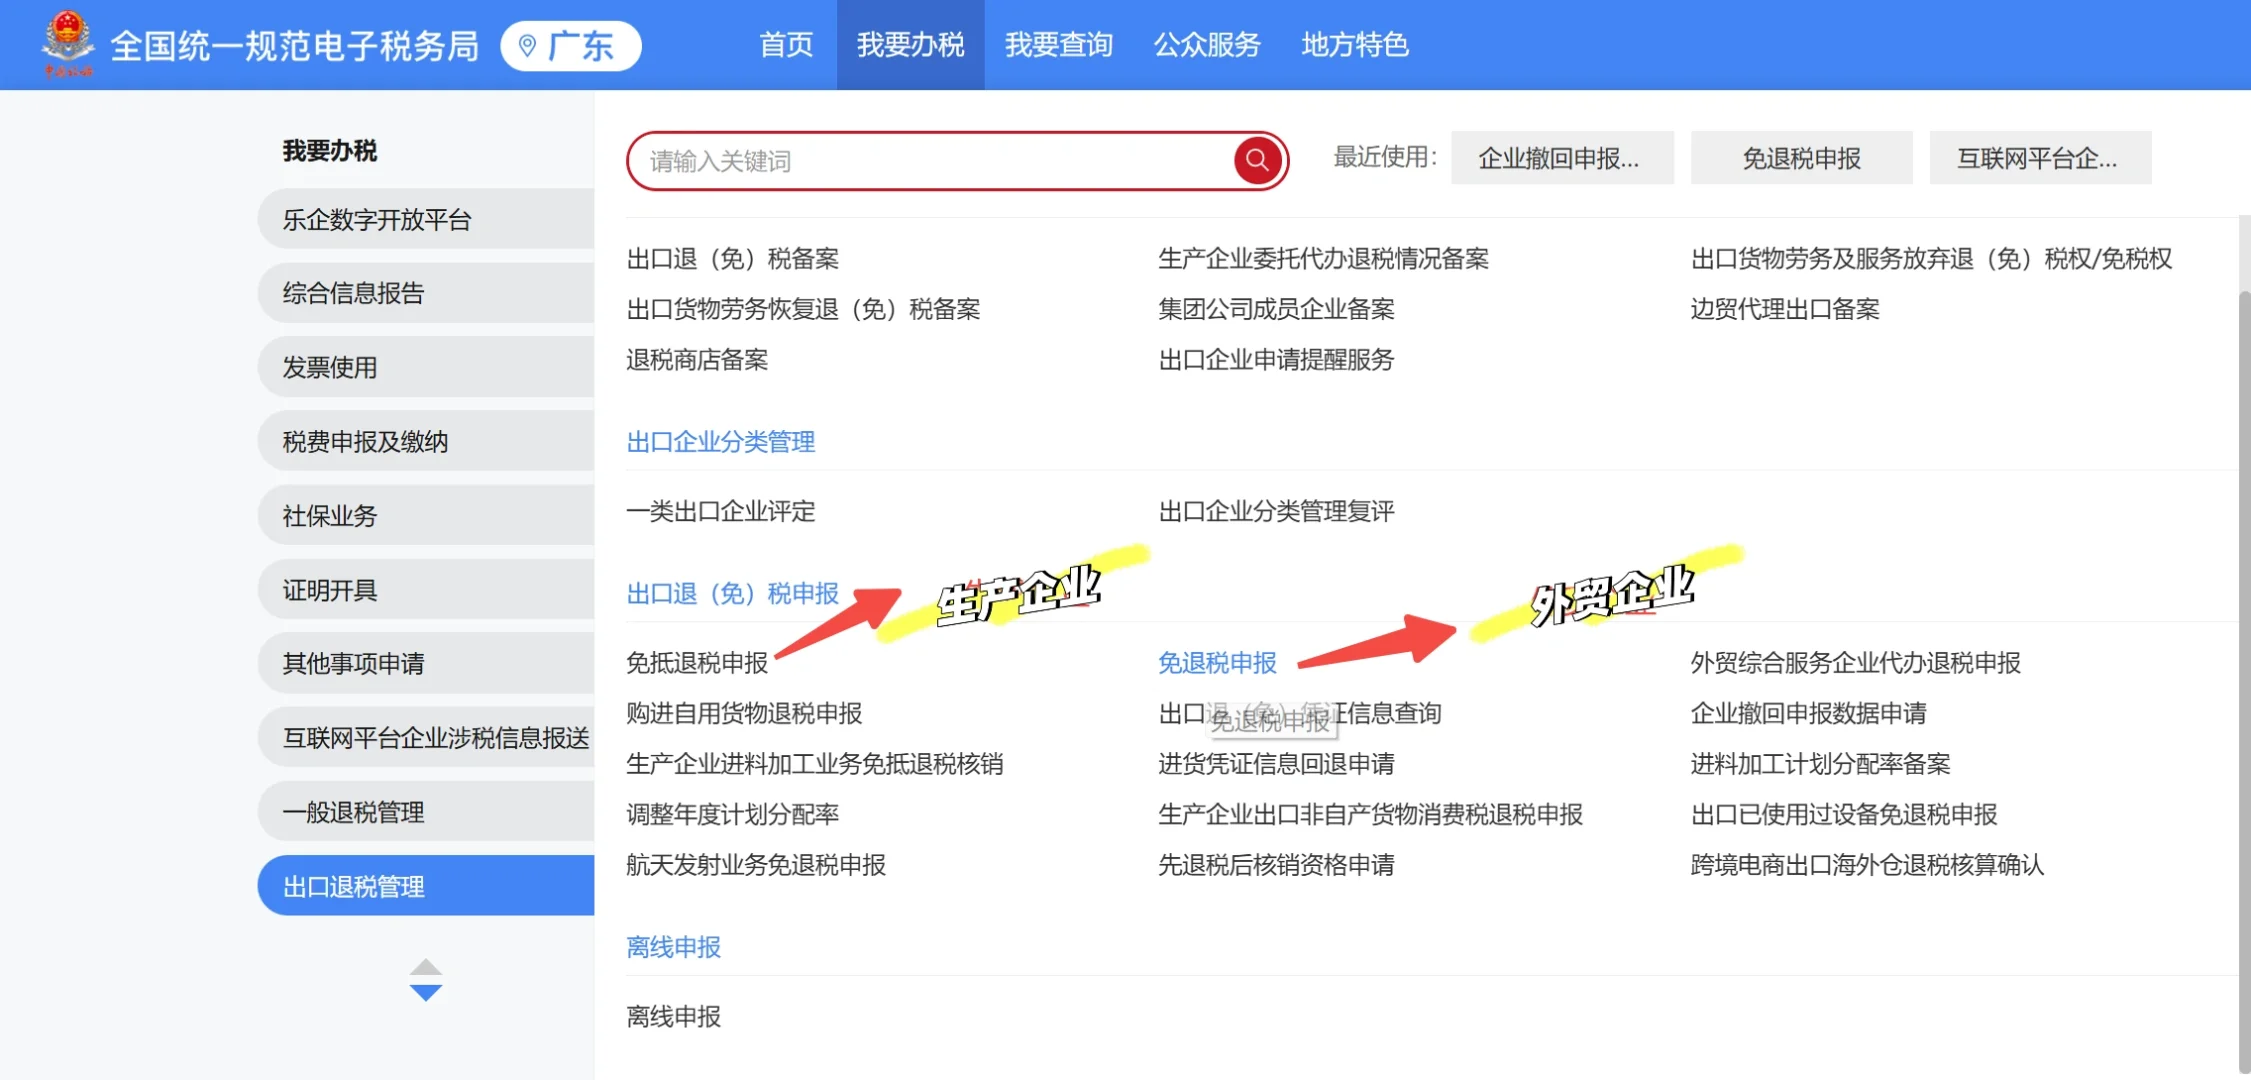The height and width of the screenshot is (1080, 2251).
Task: Switch to the 首页 tab
Action: click(x=786, y=45)
